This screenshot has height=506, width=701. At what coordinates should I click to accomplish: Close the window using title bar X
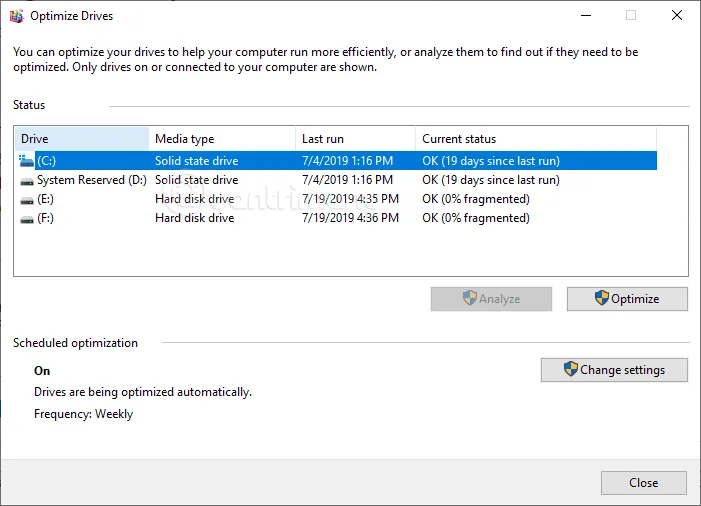point(677,16)
